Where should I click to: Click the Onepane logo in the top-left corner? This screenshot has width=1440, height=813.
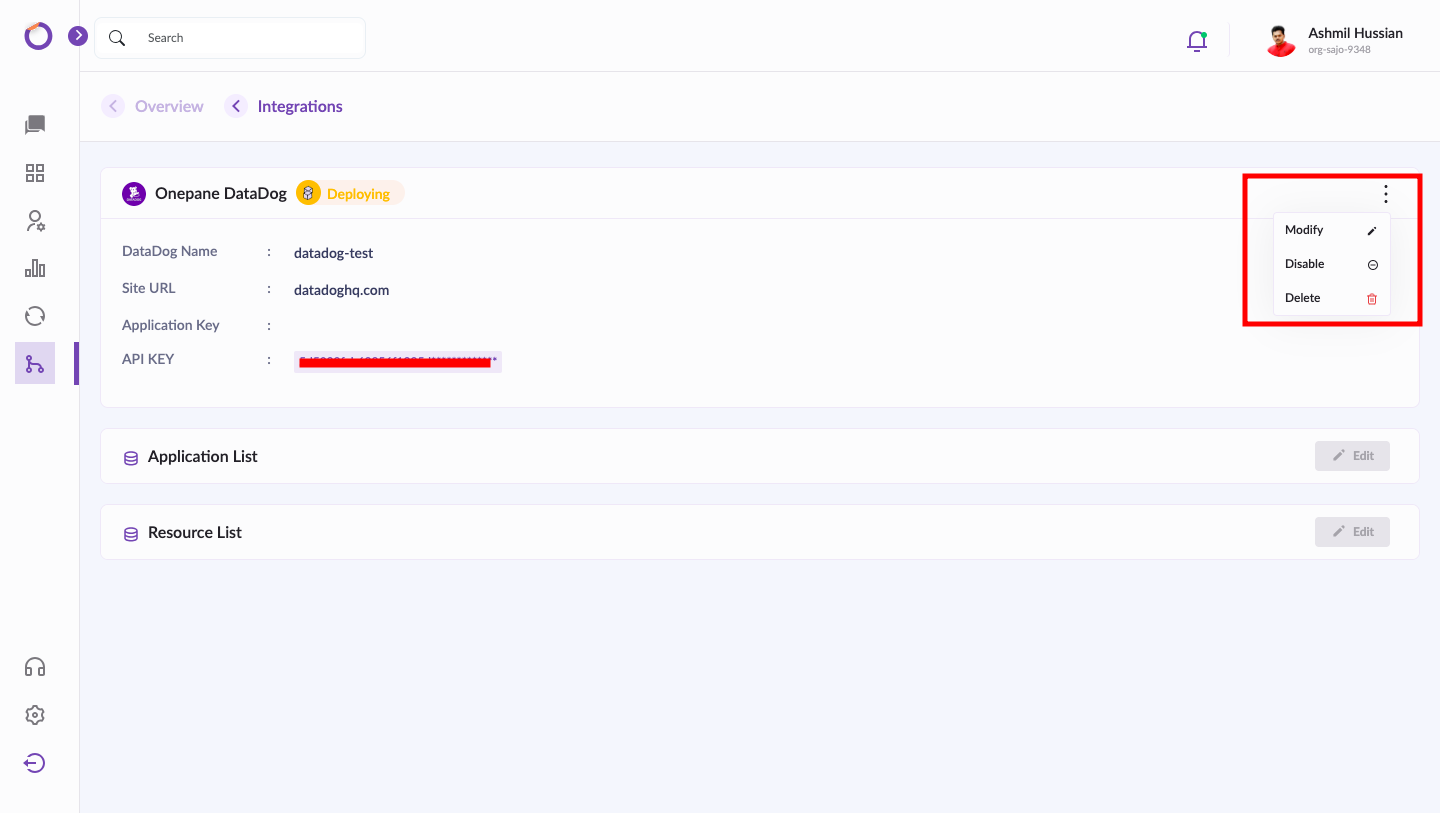(38, 36)
